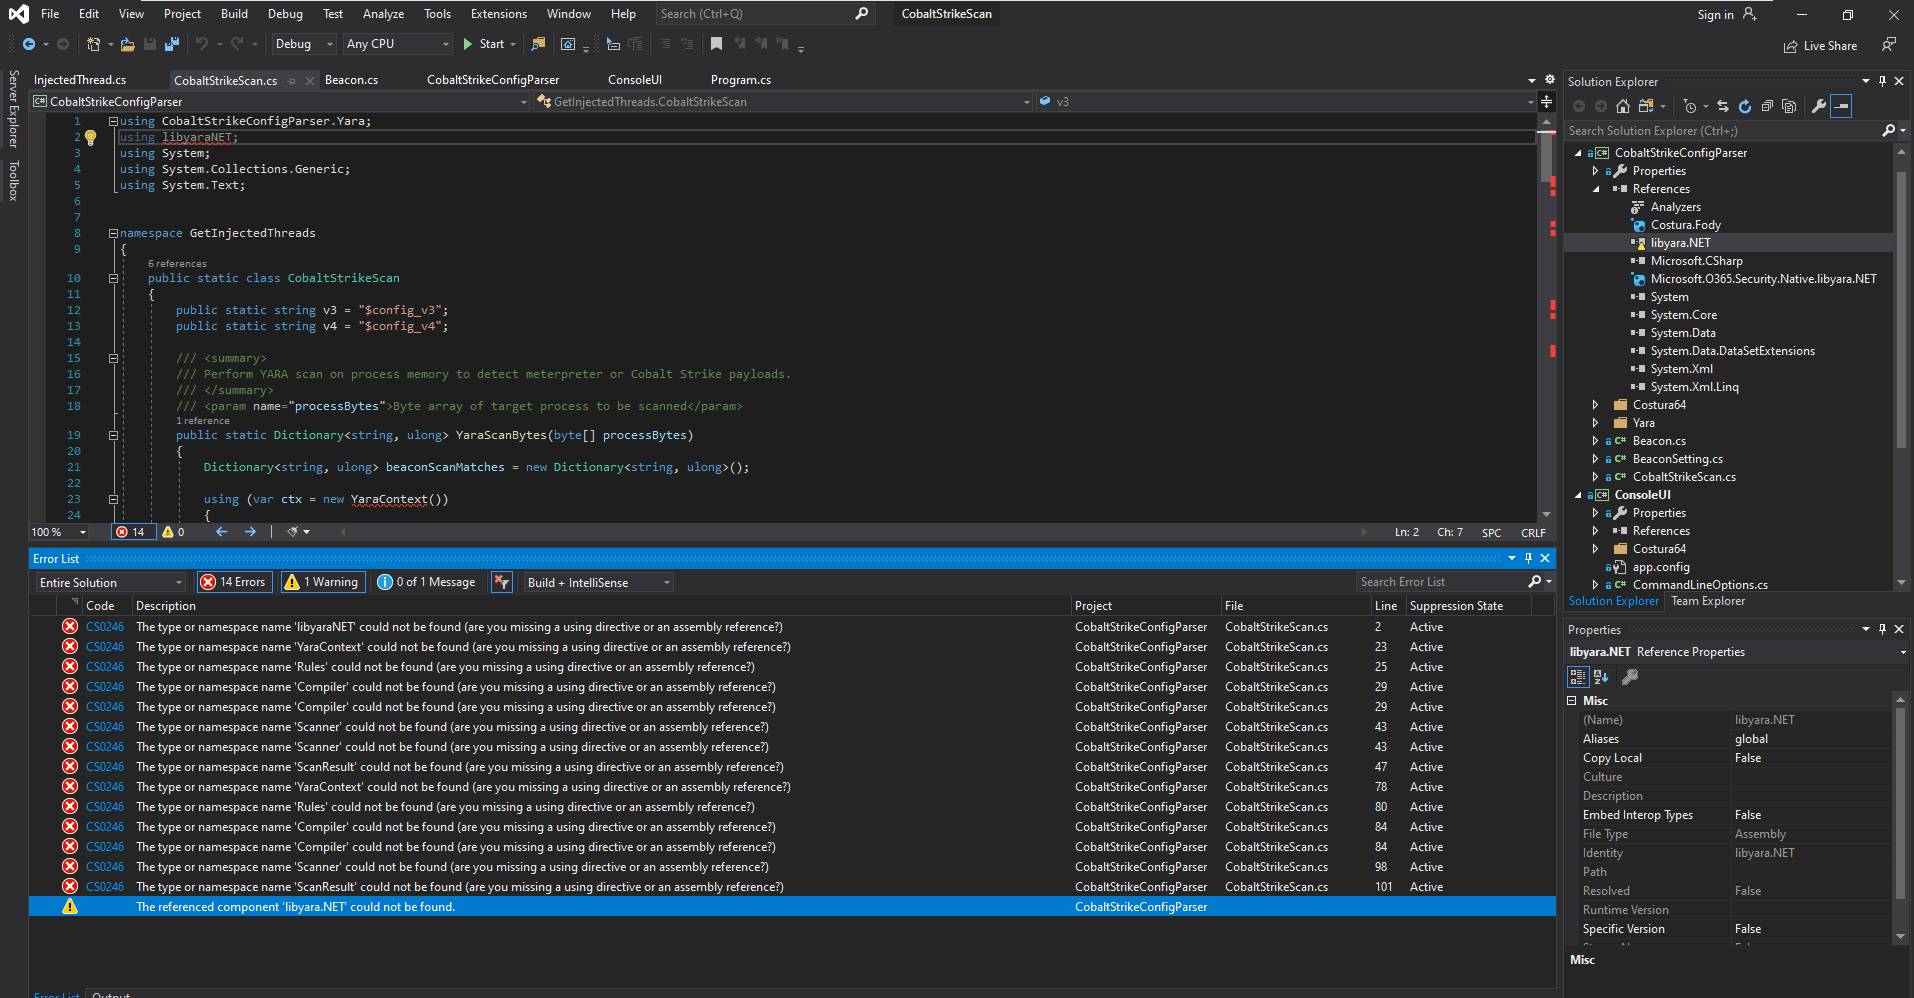Viewport: 1914px width, 998px height.
Task: Refresh the Solution Explorer
Action: click(x=1744, y=106)
